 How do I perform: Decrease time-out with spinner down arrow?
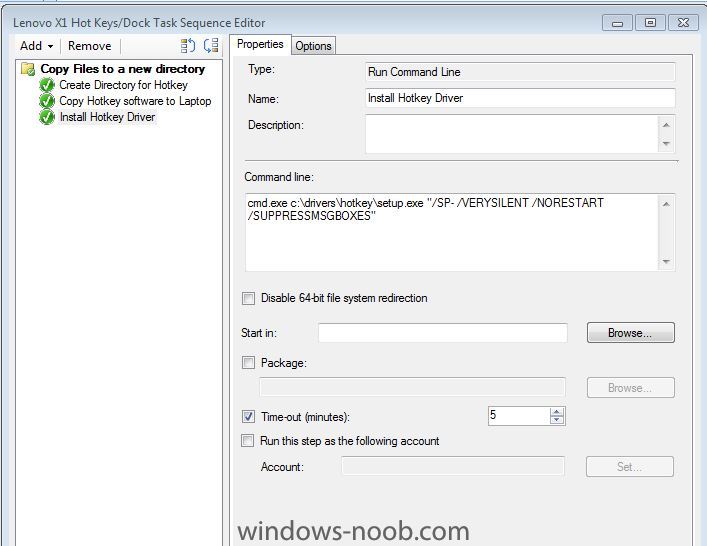click(557, 420)
